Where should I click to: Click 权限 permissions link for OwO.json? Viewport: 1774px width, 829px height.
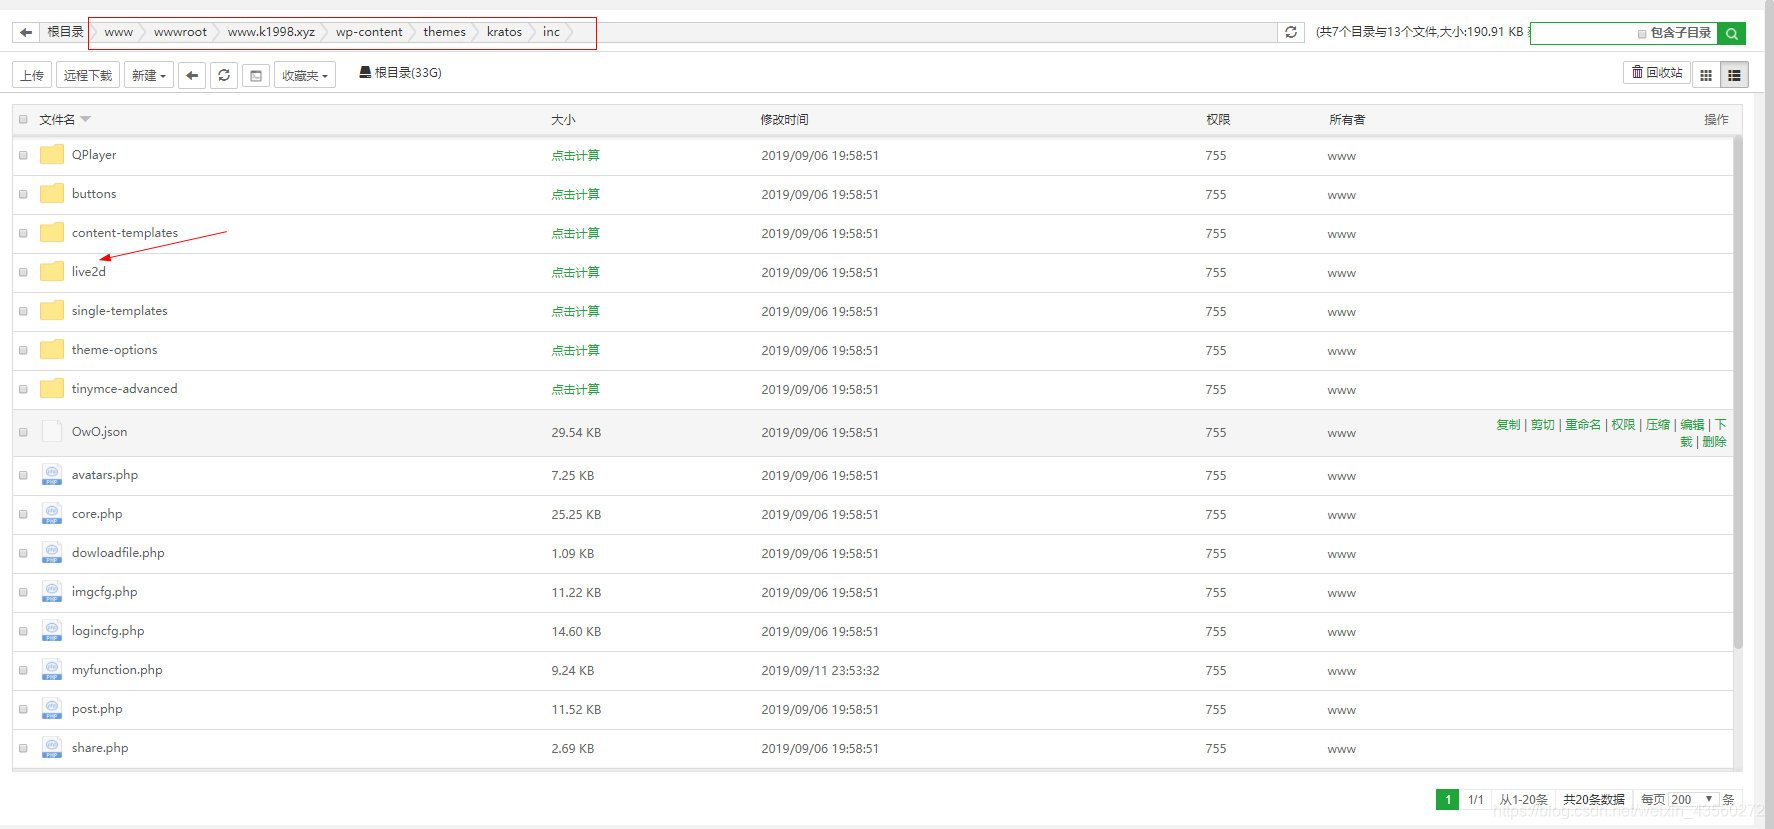tap(1623, 425)
